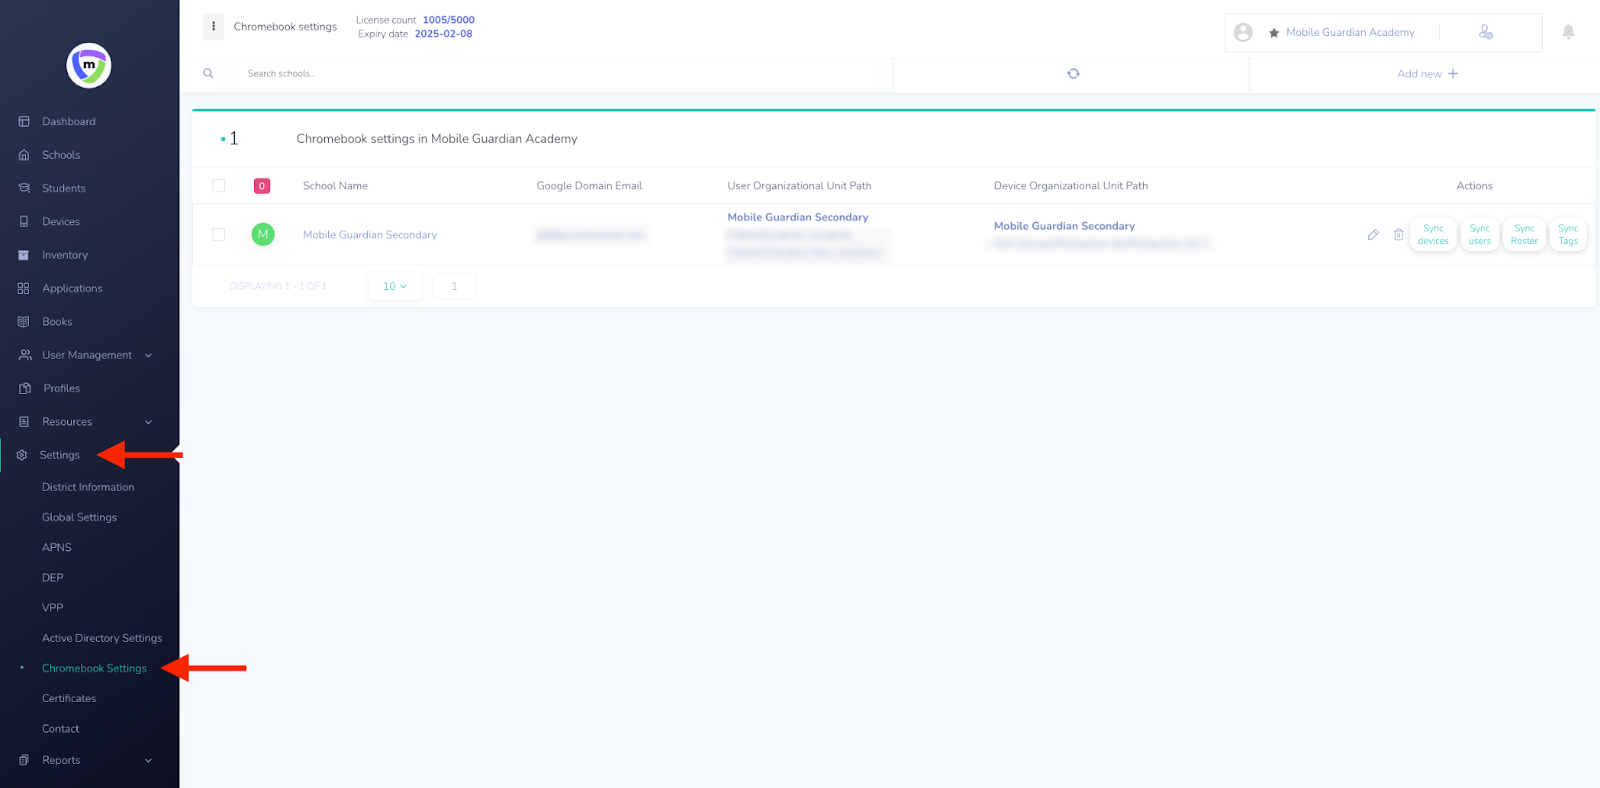The width and height of the screenshot is (1600, 788).
Task: Open the notifications bell icon
Action: [1568, 32]
